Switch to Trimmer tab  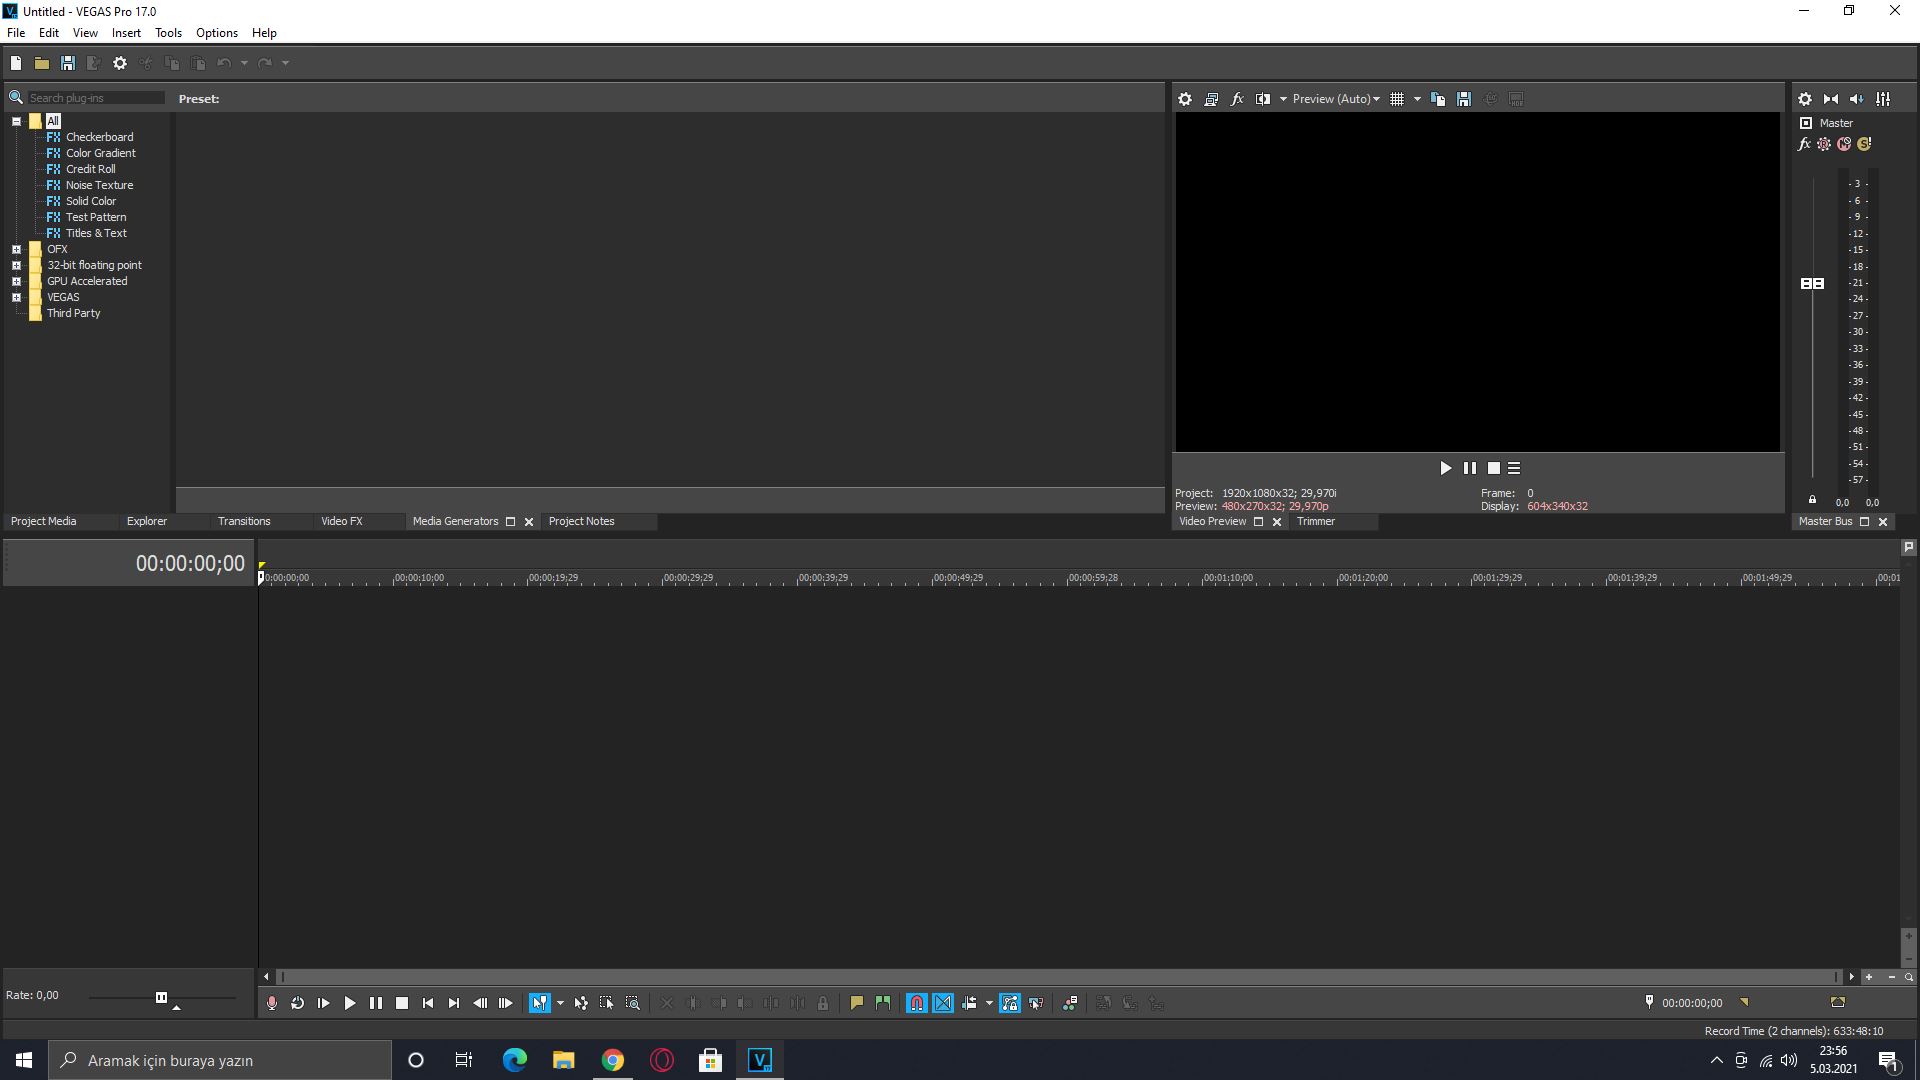[1316, 521]
